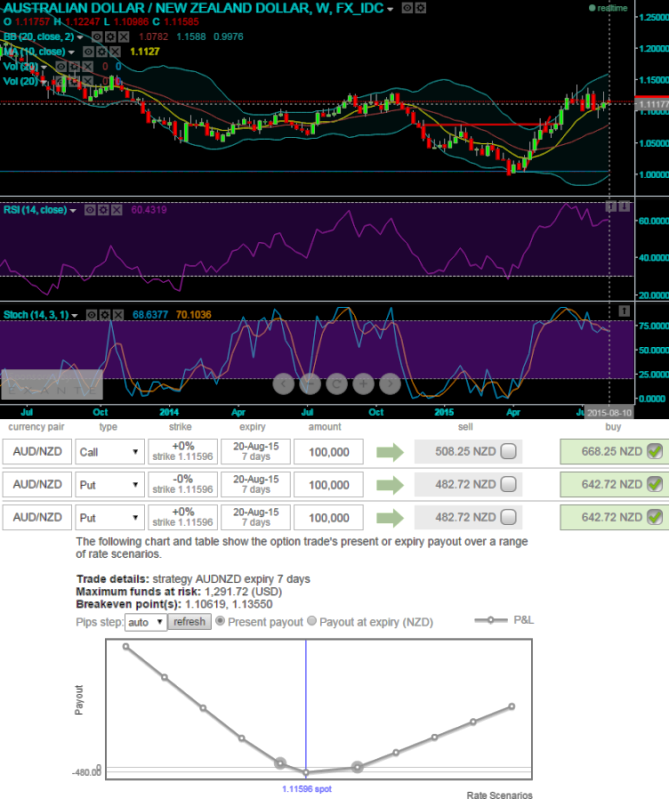Select Payout at expiry (NZD) option

point(311,621)
